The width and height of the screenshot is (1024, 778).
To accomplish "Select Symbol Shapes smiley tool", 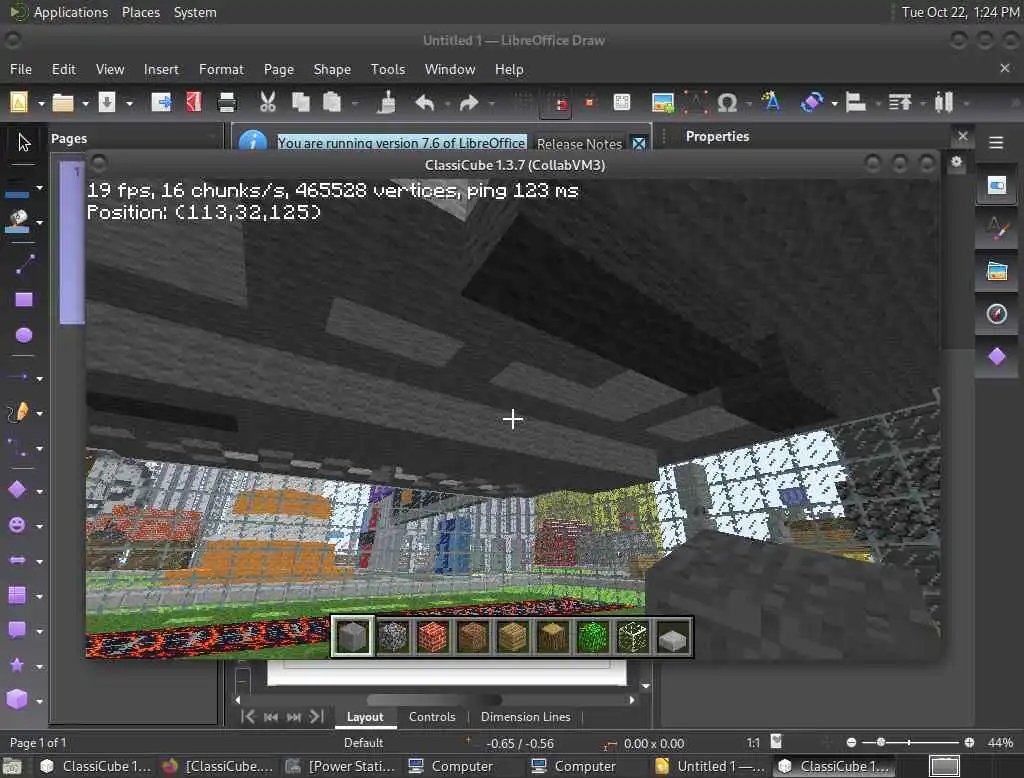I will [18, 525].
